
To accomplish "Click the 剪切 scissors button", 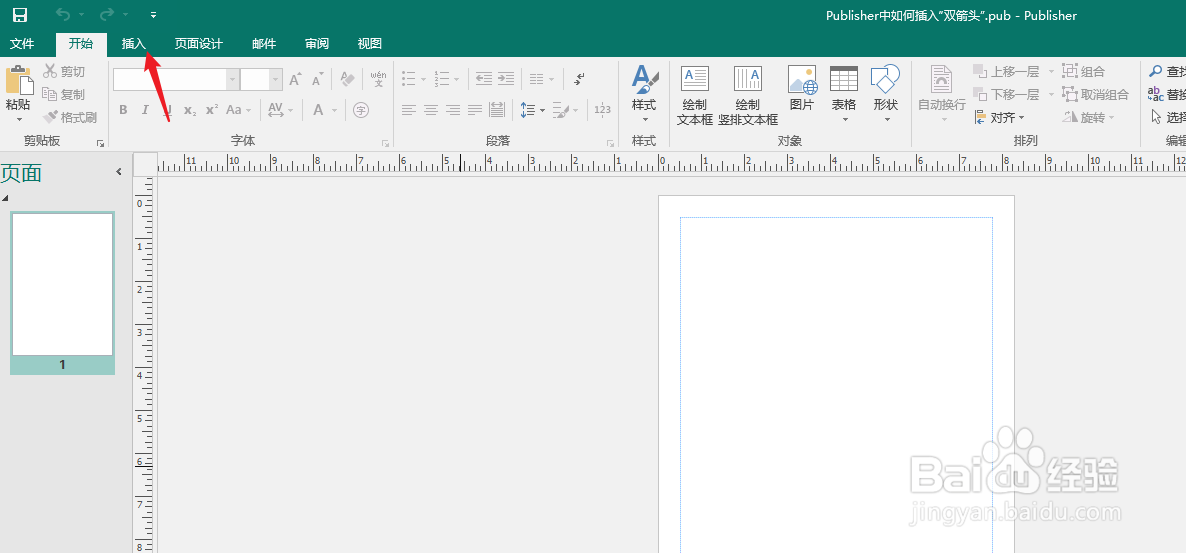I will tap(64, 72).
